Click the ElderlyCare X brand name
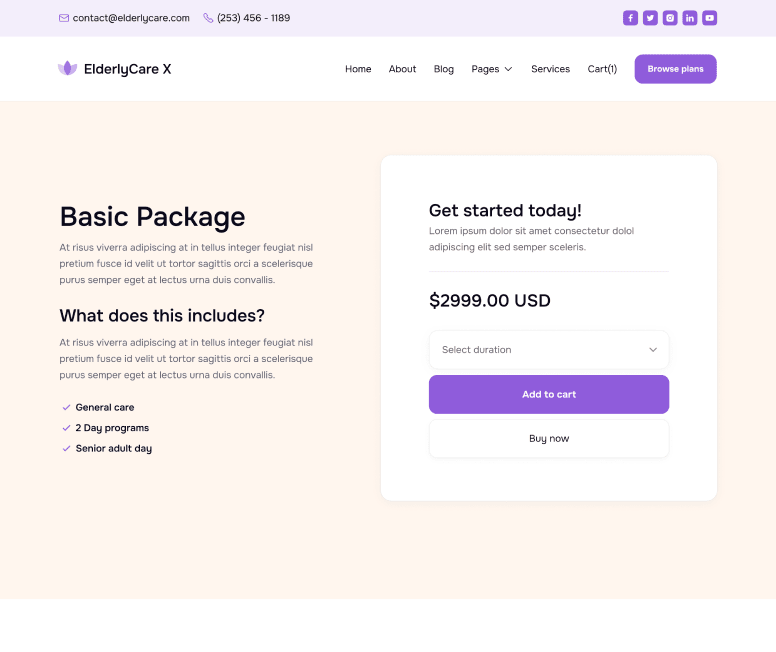Image resolution: width=776 pixels, height=652 pixels. tap(128, 69)
